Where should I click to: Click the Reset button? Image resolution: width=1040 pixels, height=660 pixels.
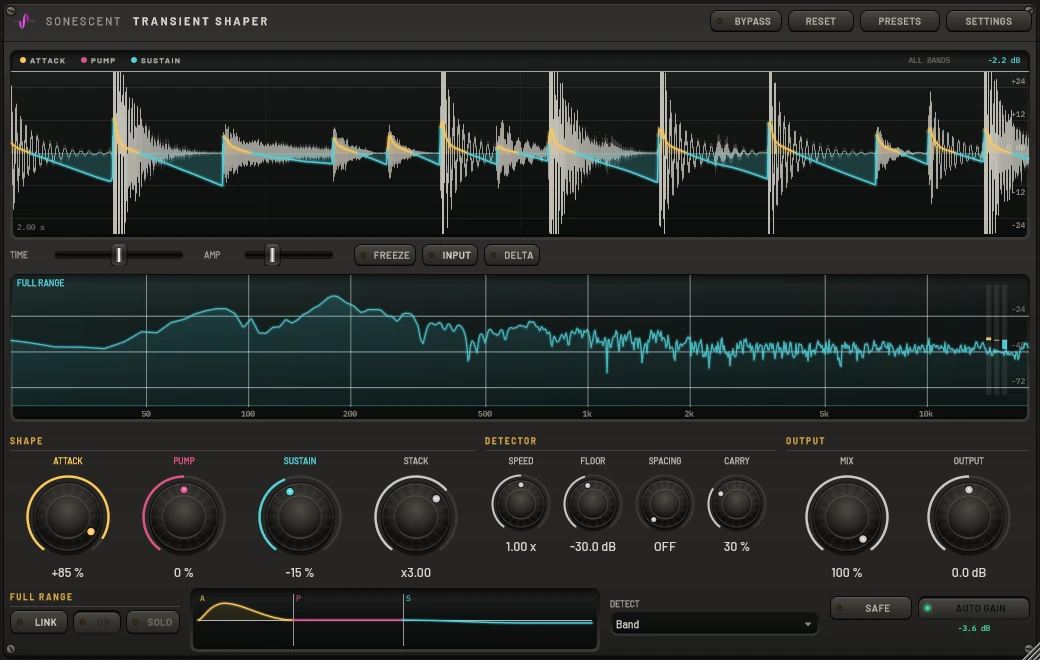820,21
